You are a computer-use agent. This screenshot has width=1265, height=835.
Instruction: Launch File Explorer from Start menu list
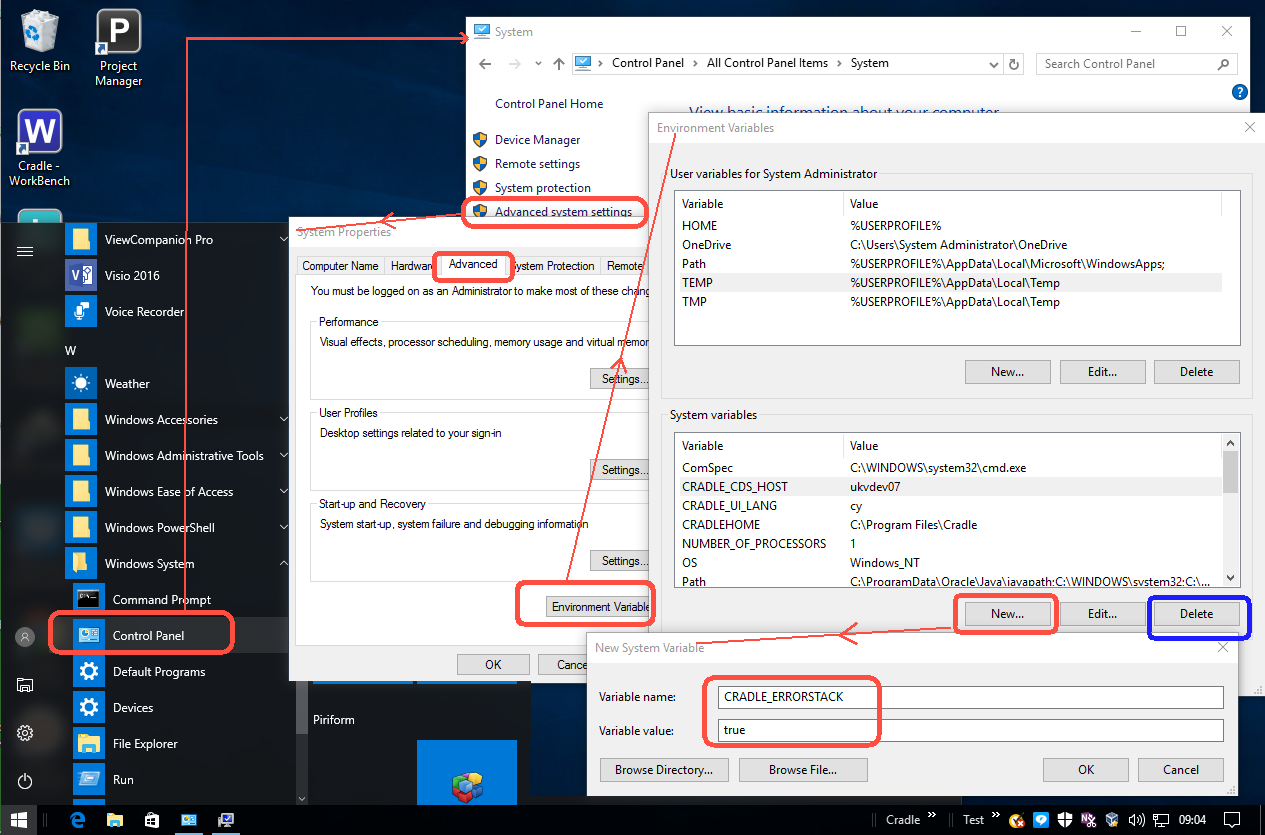[x=144, y=744]
